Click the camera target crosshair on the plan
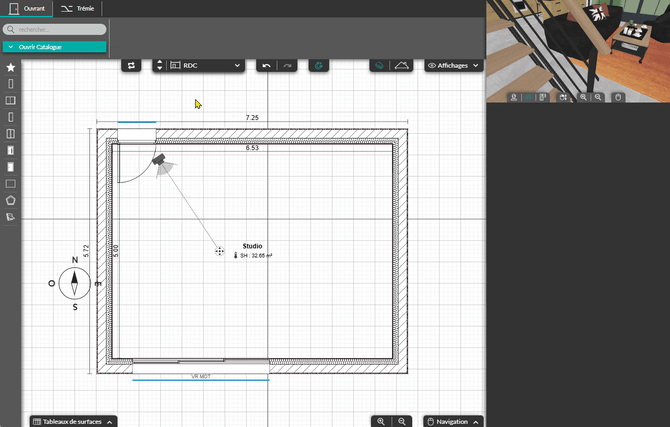 [220, 251]
